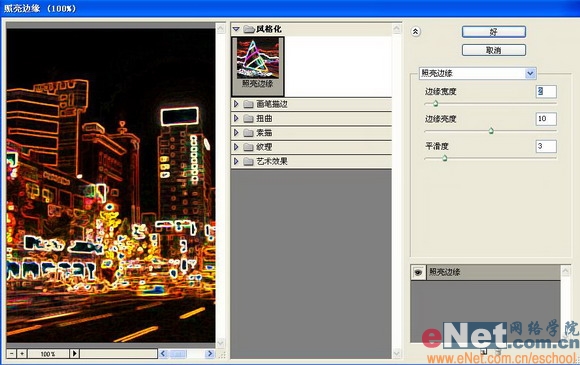Click the preview vertical scrollbar up arrow
Image resolution: width=580 pixels, height=365 pixels.
tap(221, 28)
